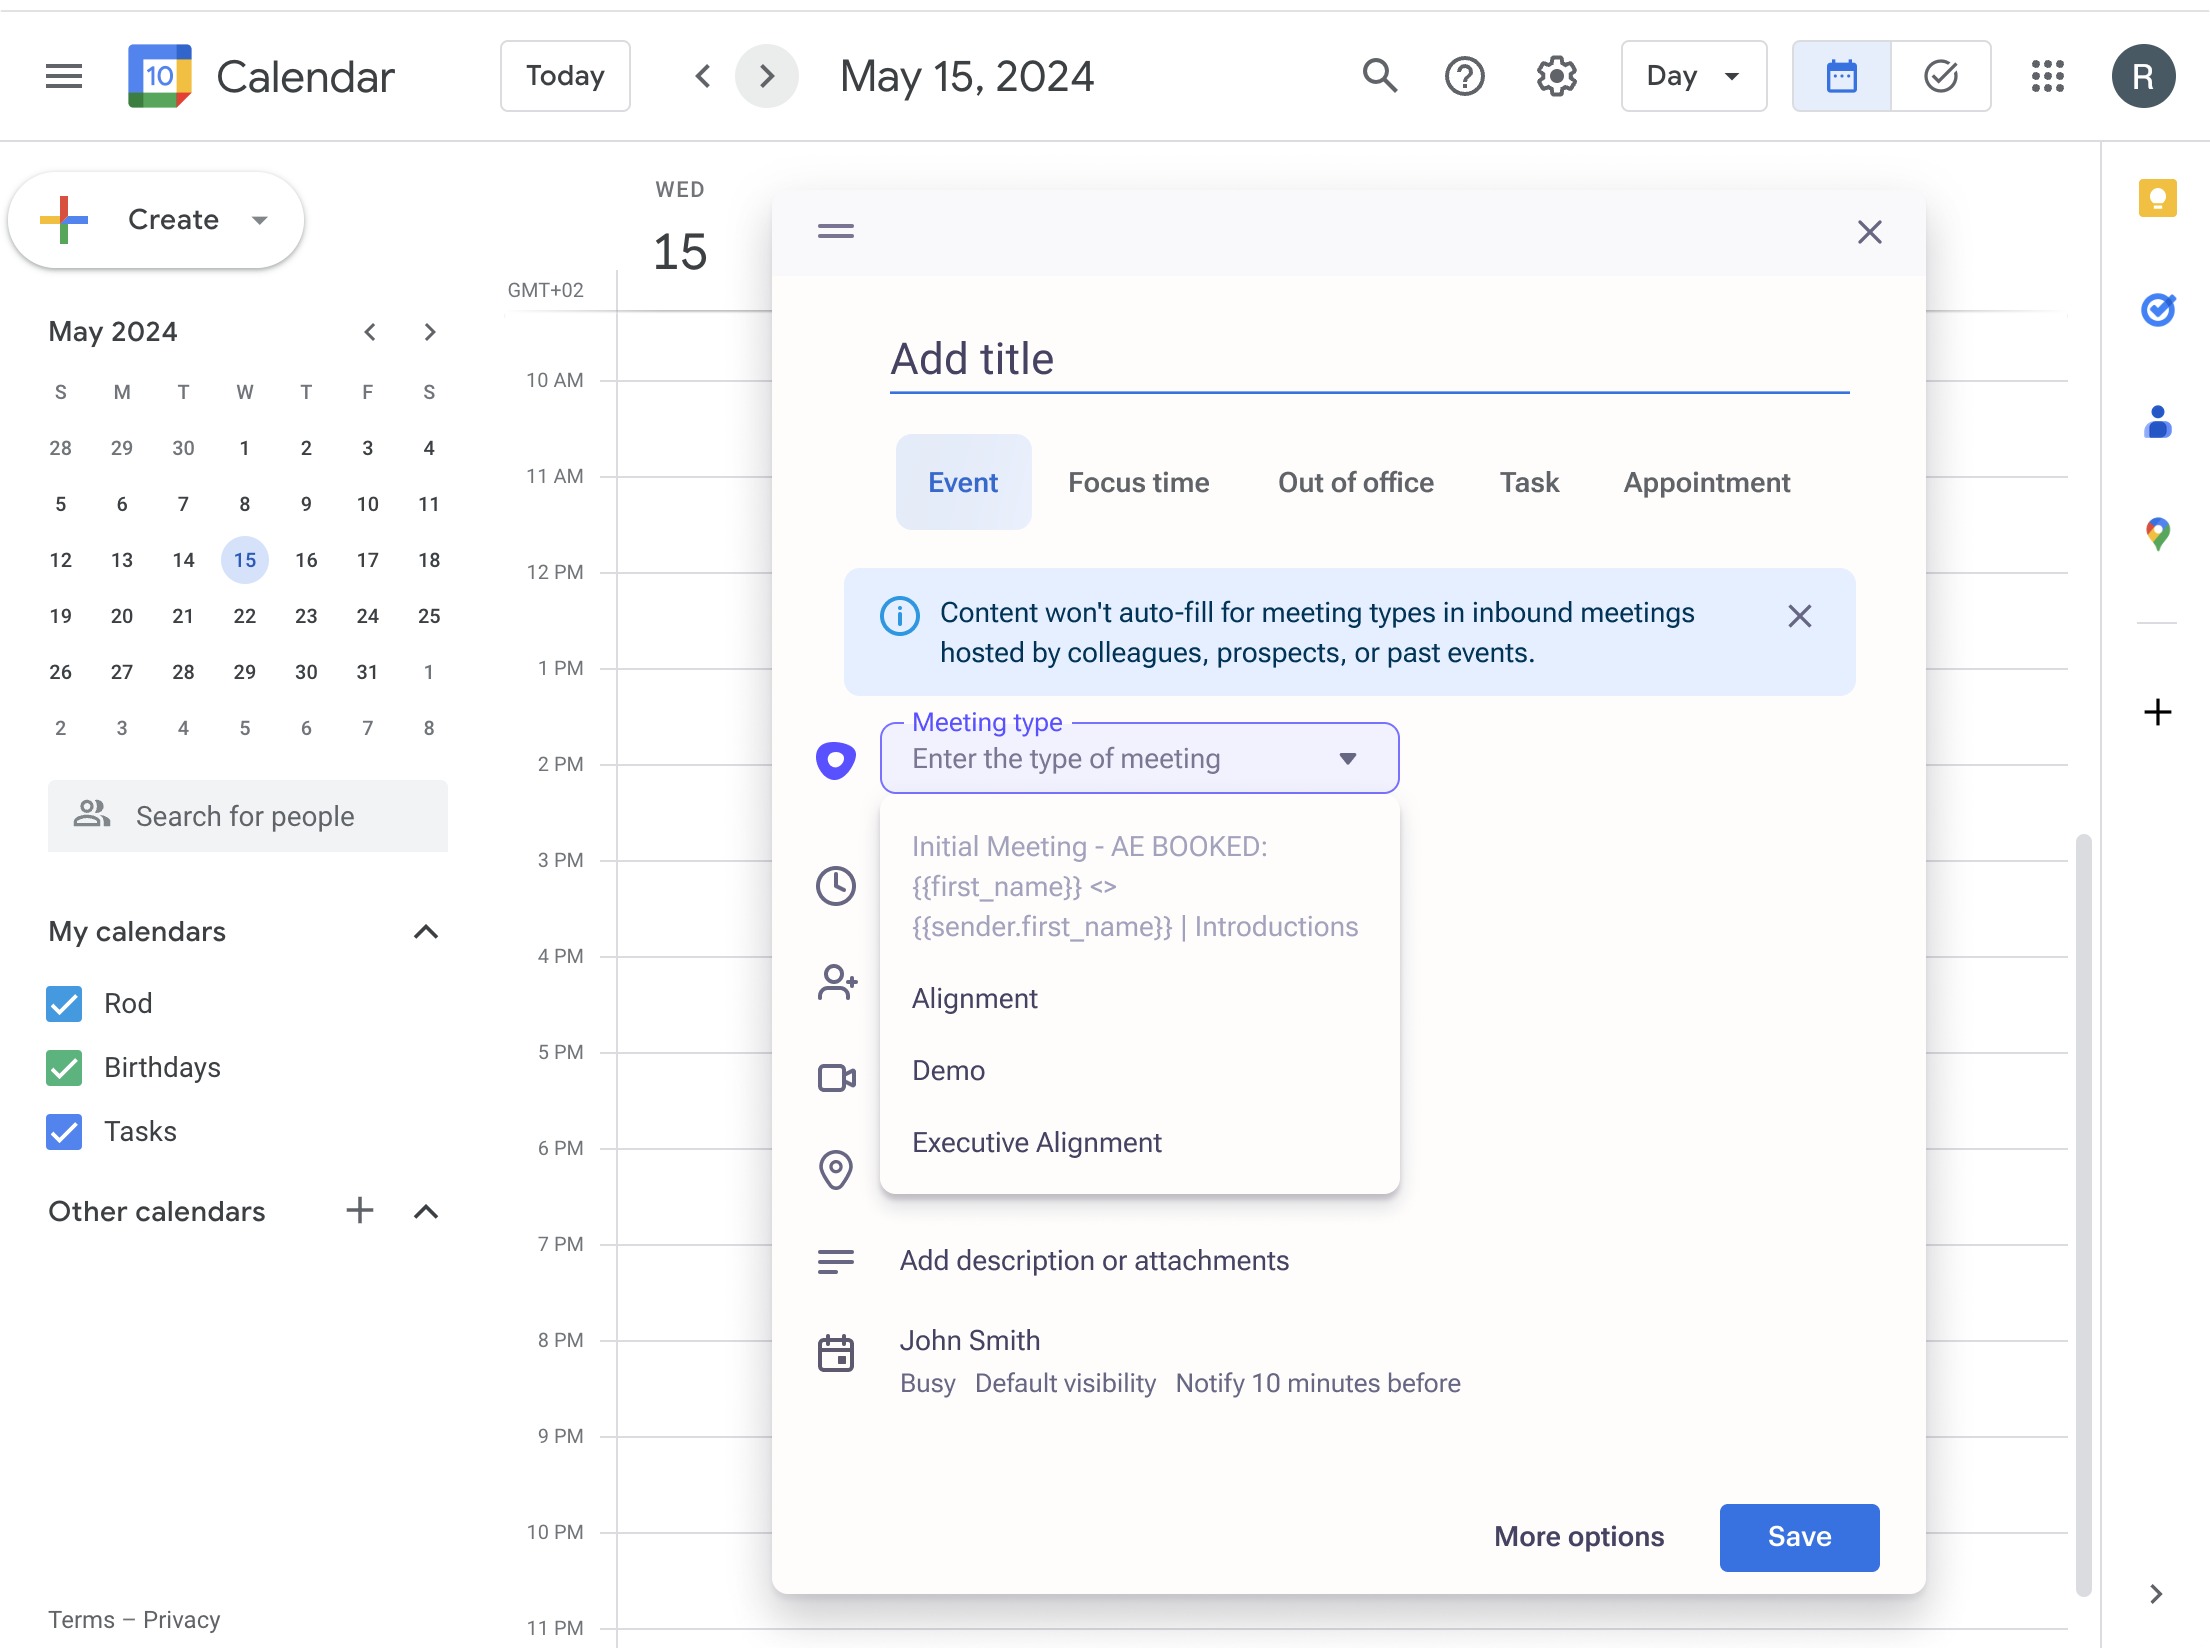Click the search magnifier icon
This screenshot has width=2210, height=1648.
1379,76
